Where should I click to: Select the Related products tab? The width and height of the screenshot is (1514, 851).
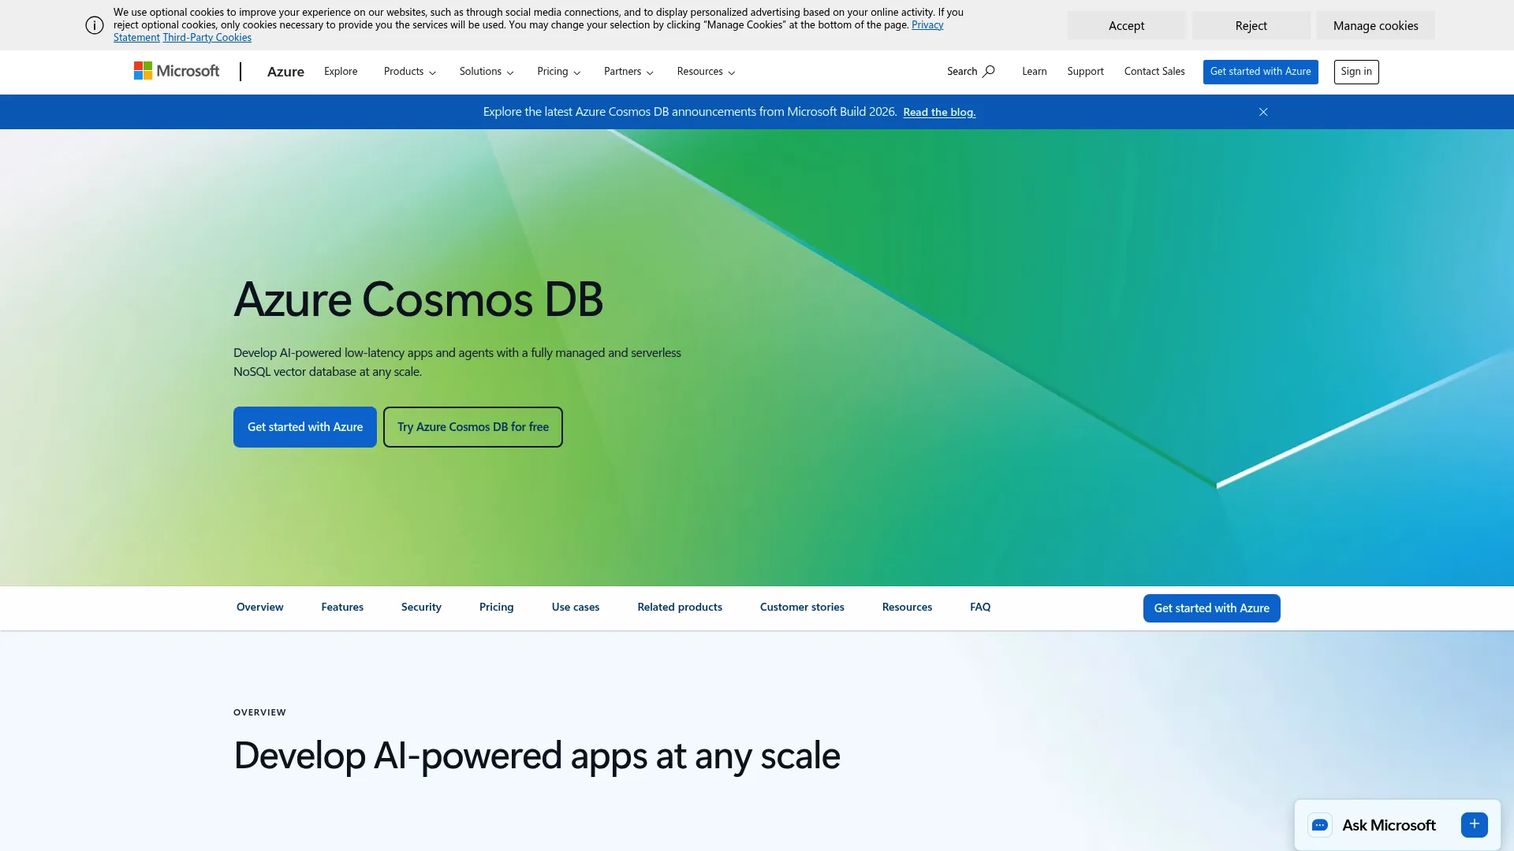pyautogui.click(x=680, y=607)
